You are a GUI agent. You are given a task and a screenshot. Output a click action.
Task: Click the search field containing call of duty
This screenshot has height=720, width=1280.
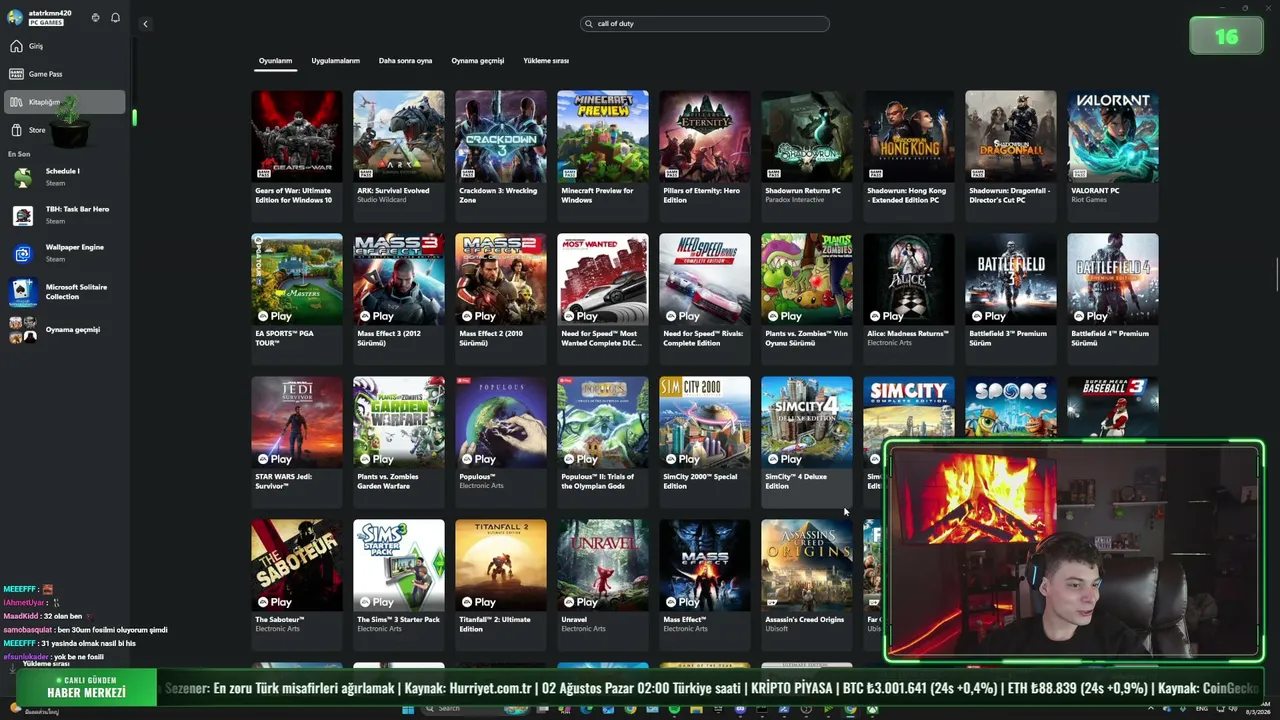[705, 24]
